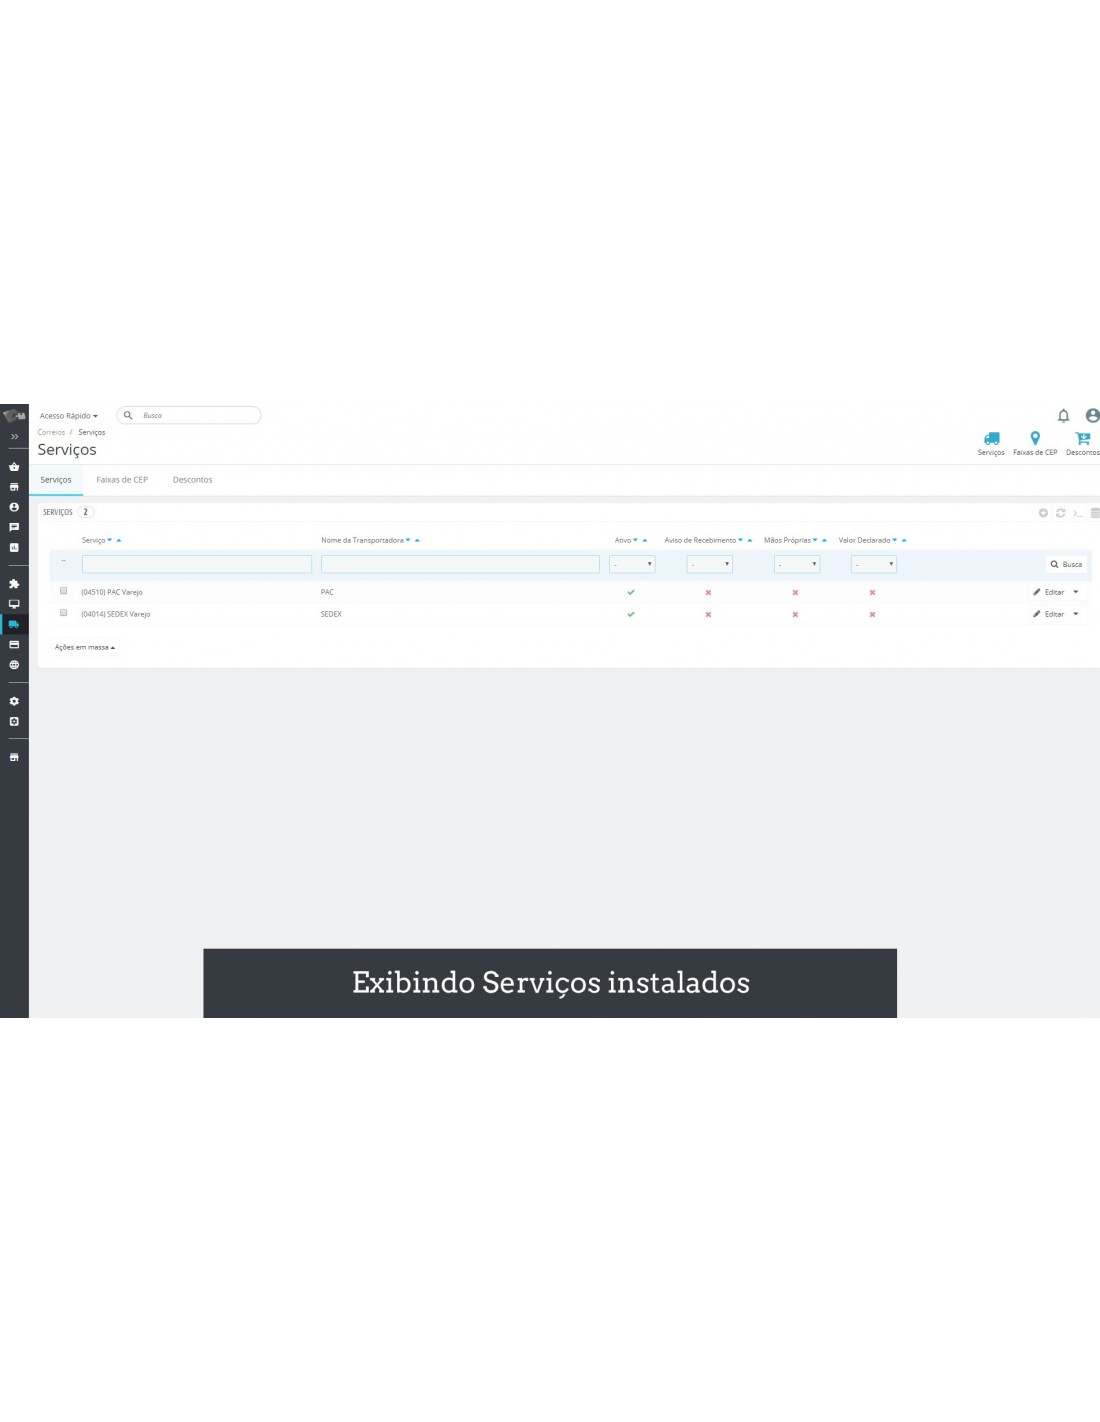Toggle Aviso de Recebimento for SEDEX

(x=708, y=615)
